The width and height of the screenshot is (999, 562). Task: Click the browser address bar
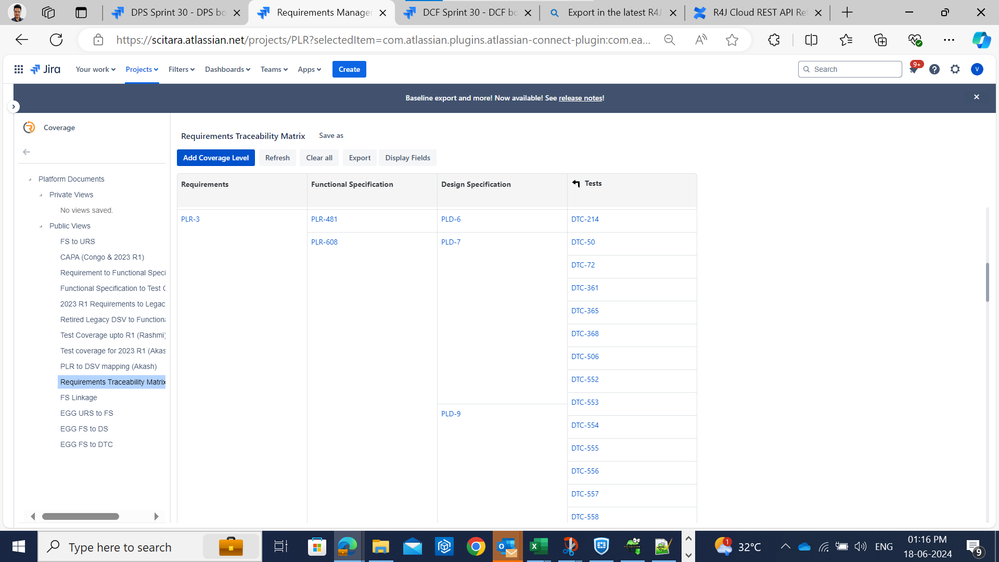382,40
